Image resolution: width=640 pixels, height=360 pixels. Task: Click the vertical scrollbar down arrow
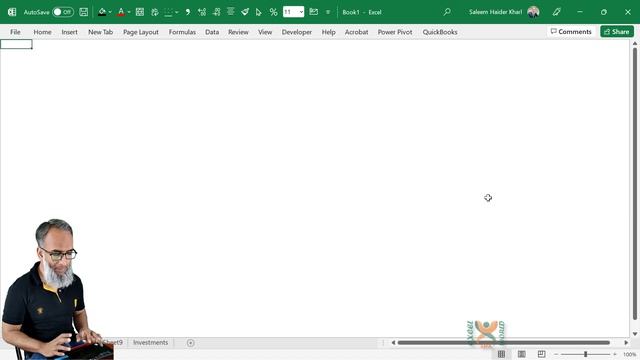pyautogui.click(x=635, y=333)
